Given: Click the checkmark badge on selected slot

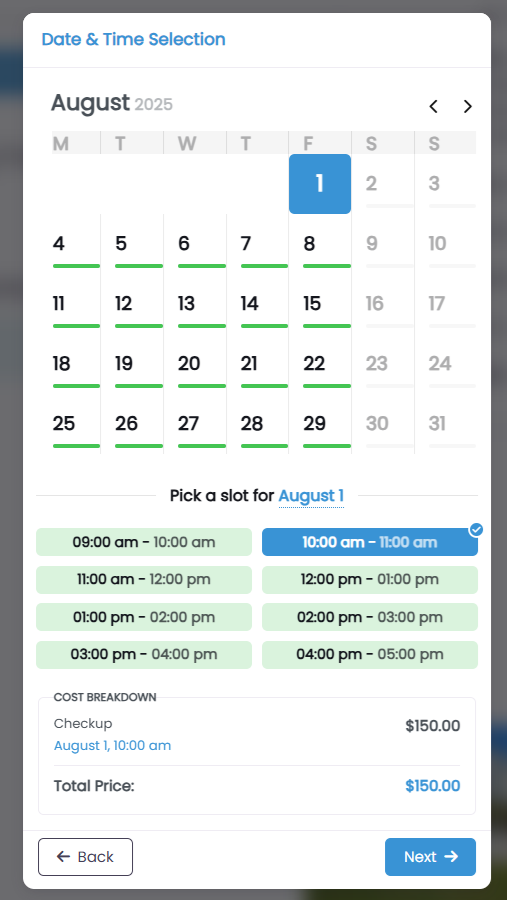Looking at the screenshot, I should tap(476, 530).
